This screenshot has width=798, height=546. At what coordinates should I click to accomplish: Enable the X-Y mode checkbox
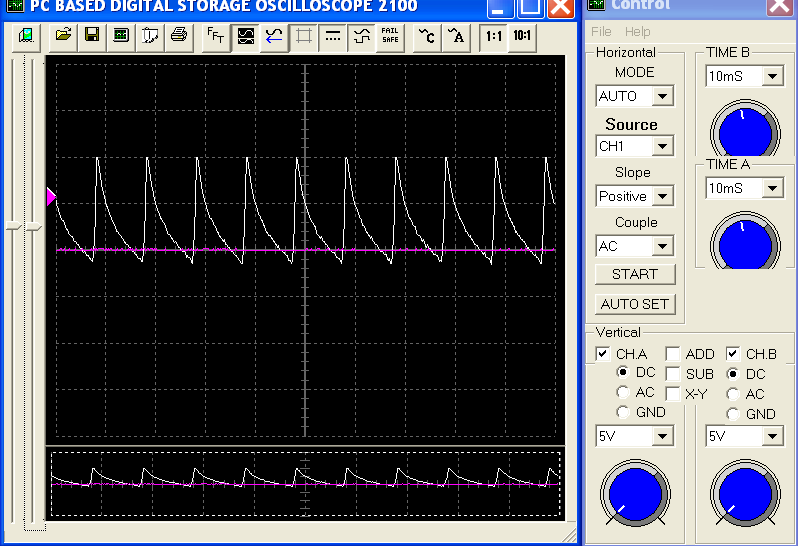(673, 394)
